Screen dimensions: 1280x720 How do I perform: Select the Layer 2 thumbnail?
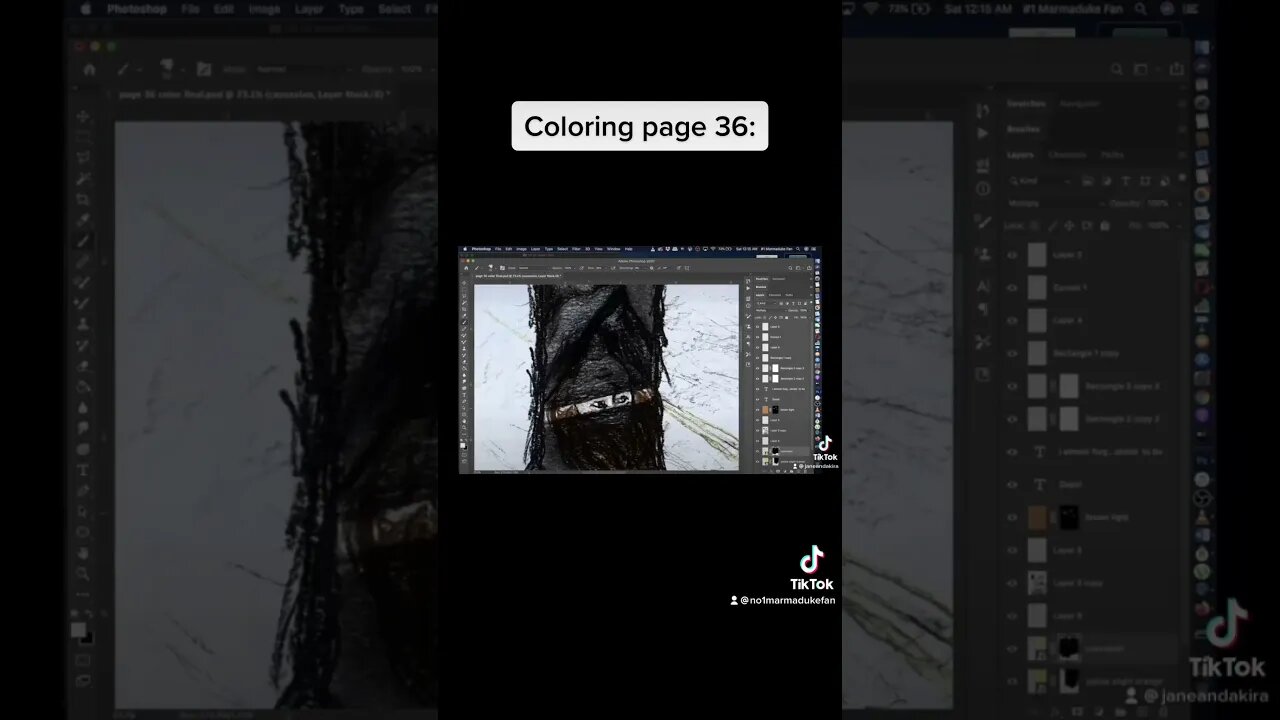1037,255
